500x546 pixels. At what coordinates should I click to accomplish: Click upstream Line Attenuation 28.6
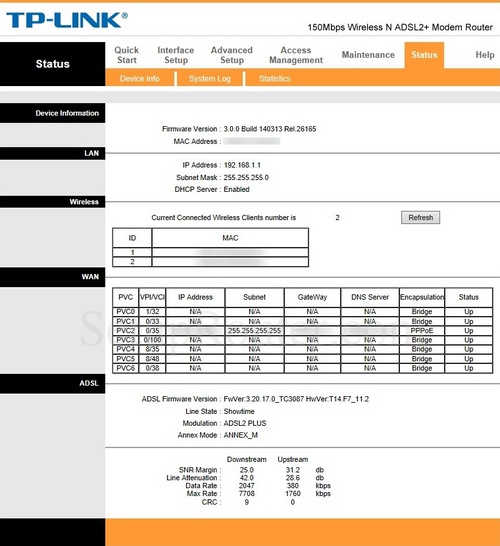(293, 478)
